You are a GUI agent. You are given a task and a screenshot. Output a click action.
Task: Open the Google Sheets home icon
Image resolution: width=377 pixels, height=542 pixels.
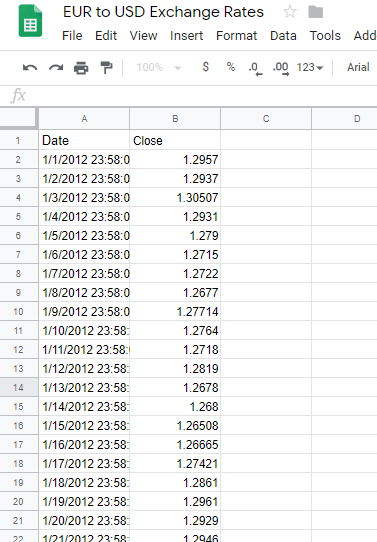(x=30, y=21)
